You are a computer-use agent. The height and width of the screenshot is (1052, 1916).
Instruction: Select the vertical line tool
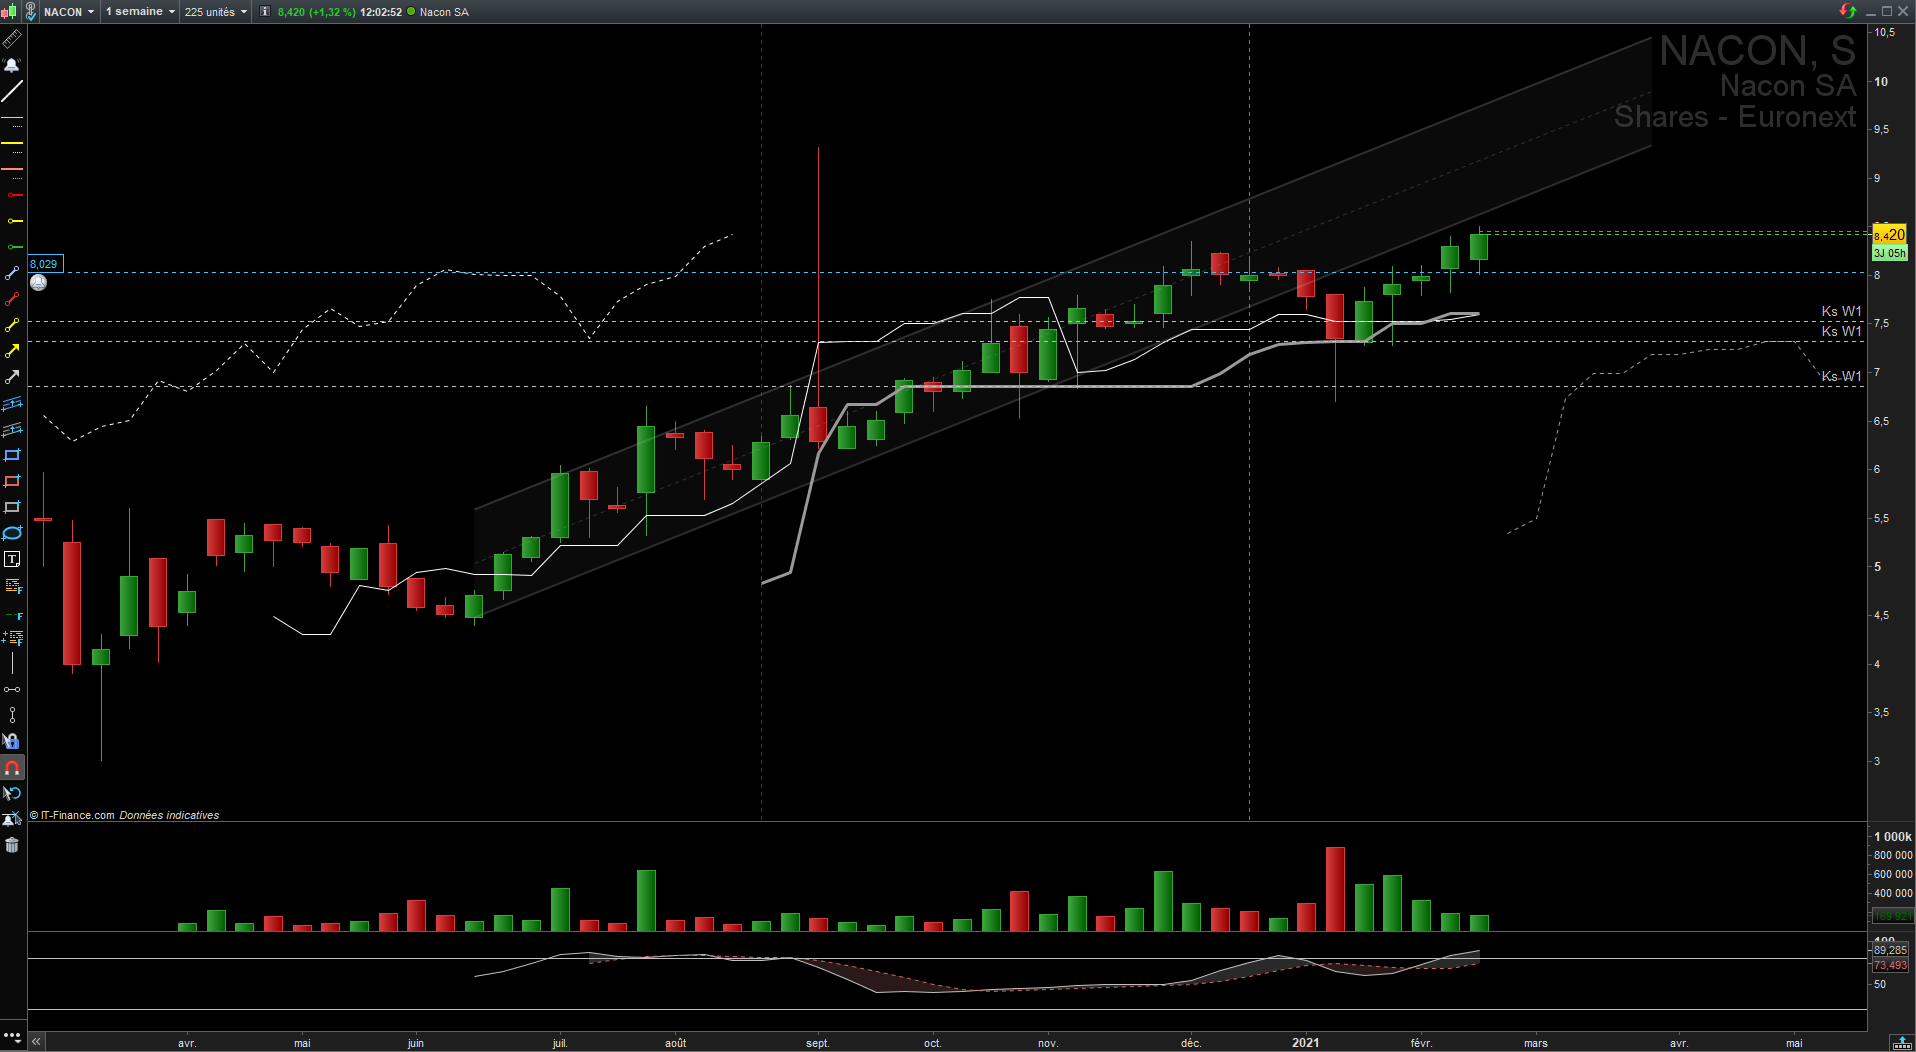(x=12, y=663)
